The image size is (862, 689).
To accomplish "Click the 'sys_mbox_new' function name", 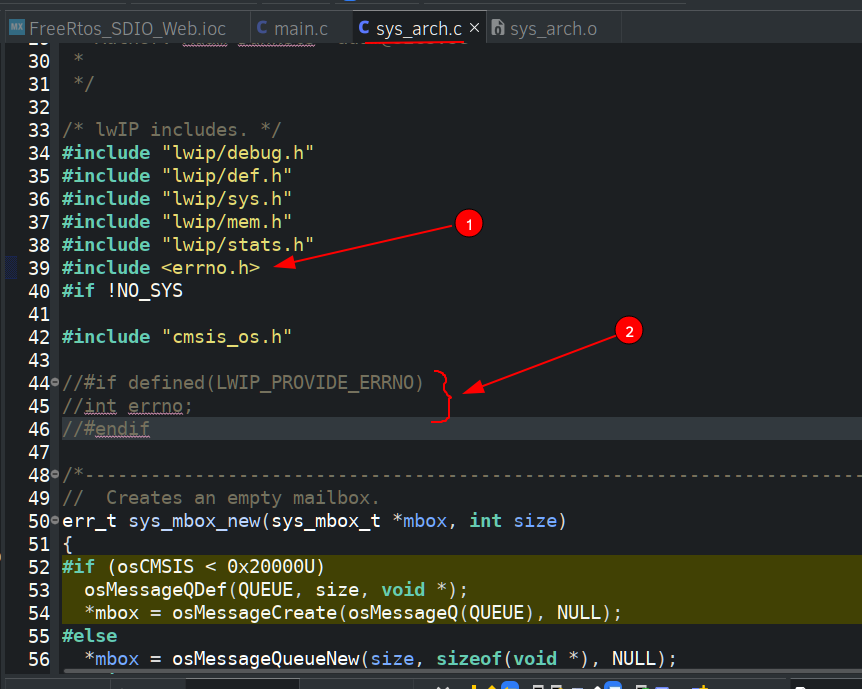I will click(194, 521).
